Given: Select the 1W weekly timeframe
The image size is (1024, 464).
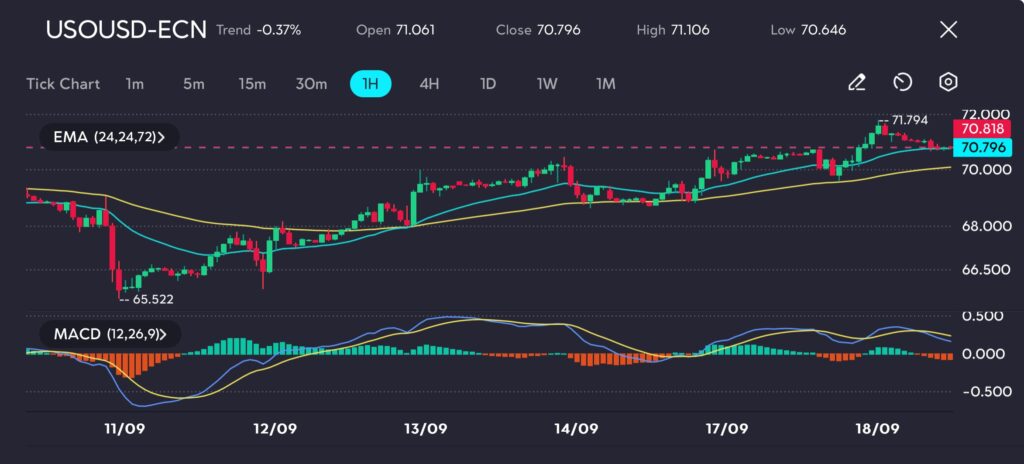Looking at the screenshot, I should 547,84.
